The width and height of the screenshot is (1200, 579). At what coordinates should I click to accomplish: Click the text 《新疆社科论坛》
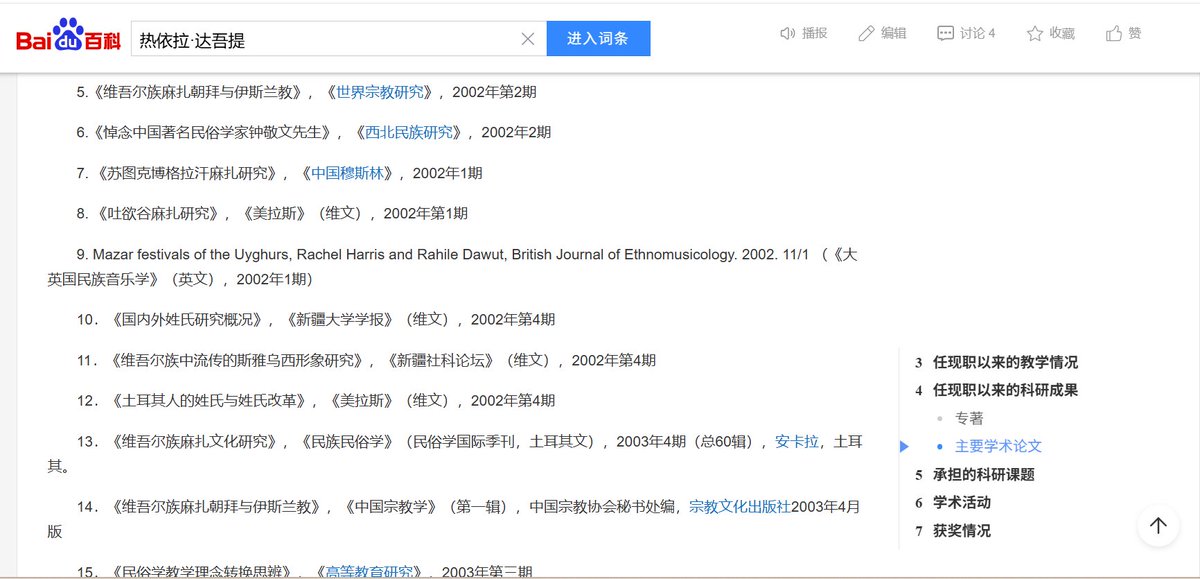442,360
